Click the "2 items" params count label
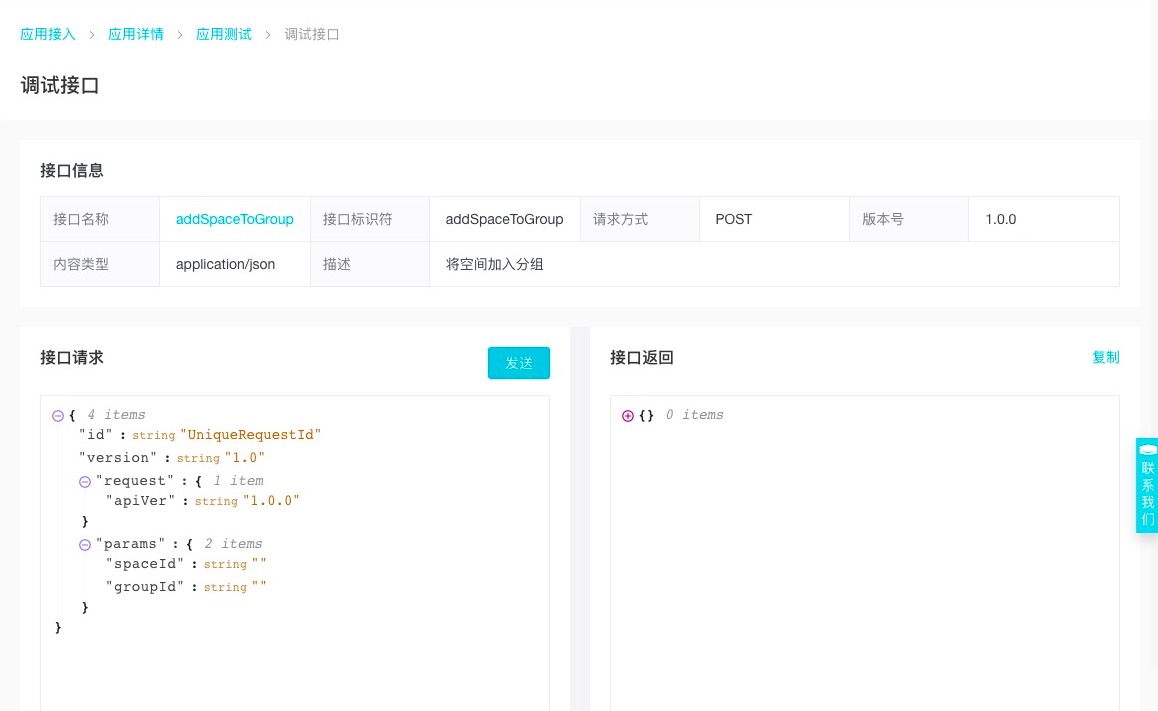 [x=233, y=543]
